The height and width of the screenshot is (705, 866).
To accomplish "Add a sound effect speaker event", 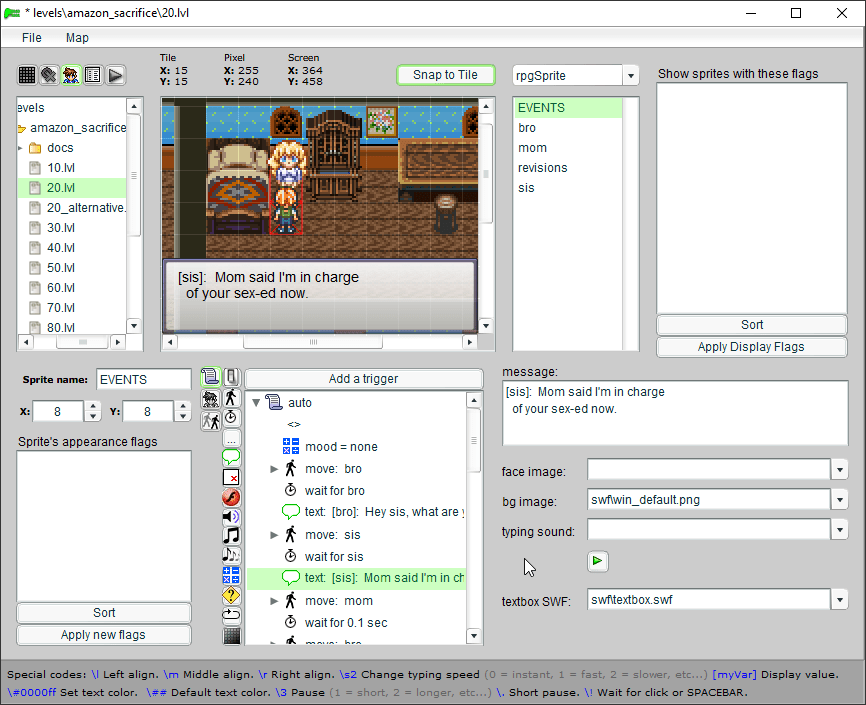I will pyautogui.click(x=231, y=516).
